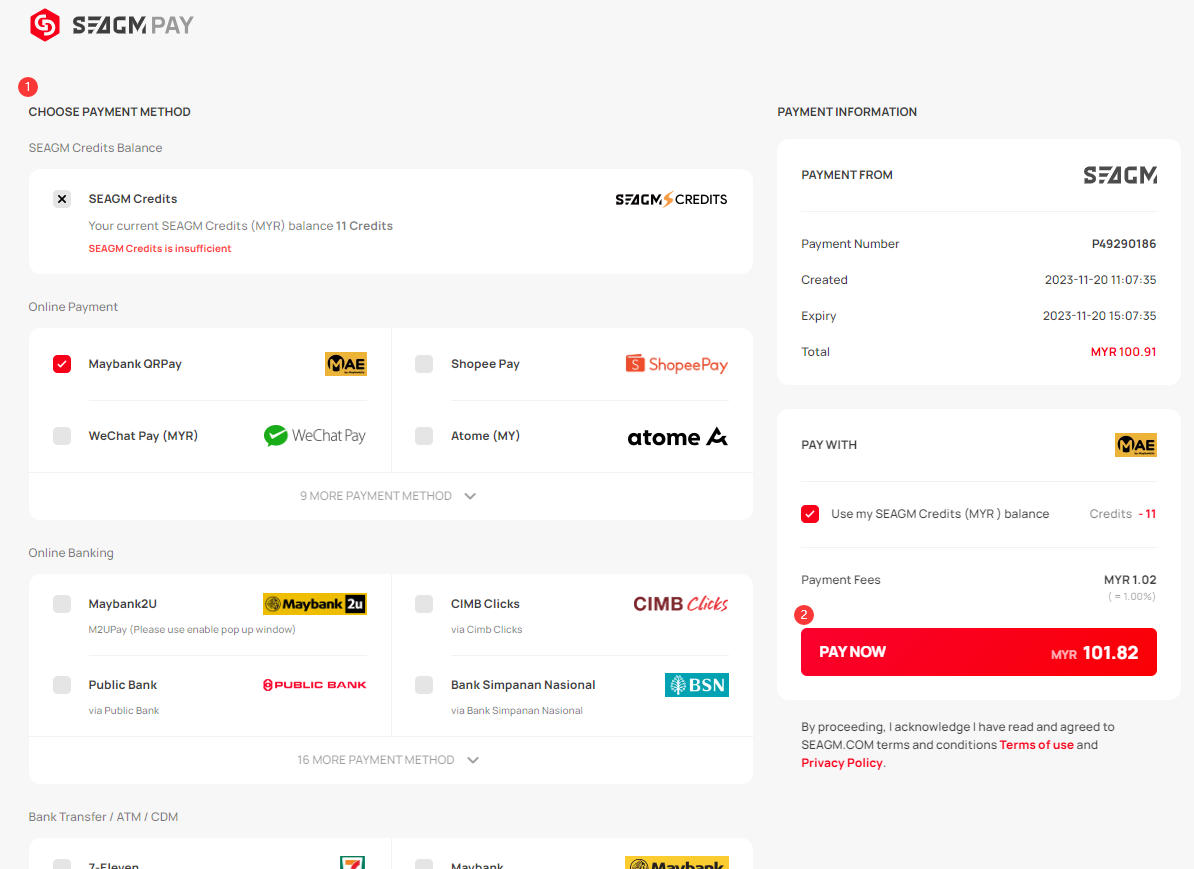Screen dimensions: 1194x869
Task: Select the Bank Simpanan Nasional checkbox
Action: (424, 685)
